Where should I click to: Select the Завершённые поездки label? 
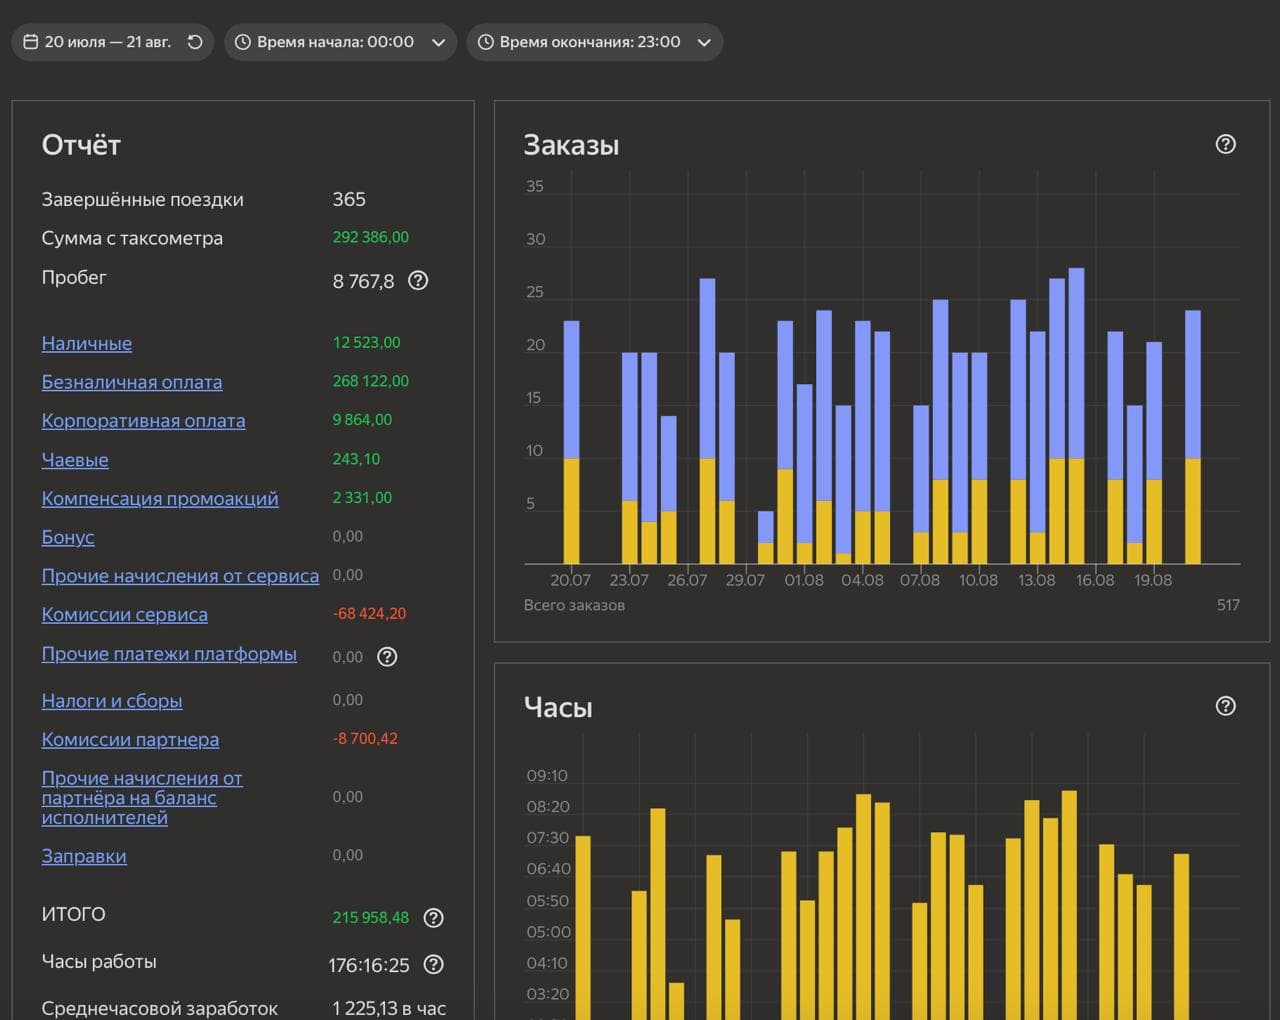[x=143, y=199]
